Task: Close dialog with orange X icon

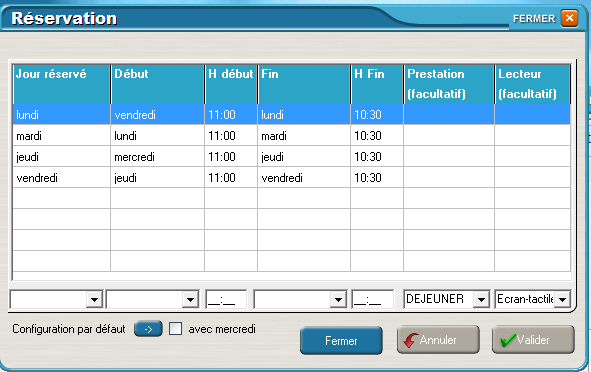Action: tap(569, 18)
